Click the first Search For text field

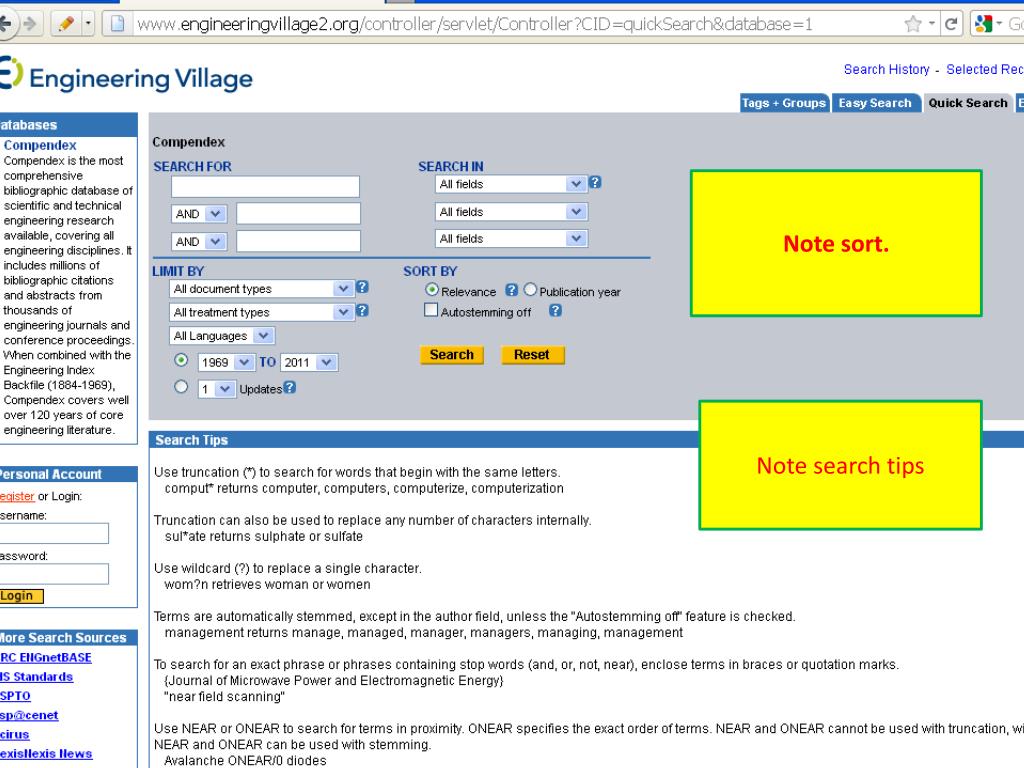click(265, 187)
